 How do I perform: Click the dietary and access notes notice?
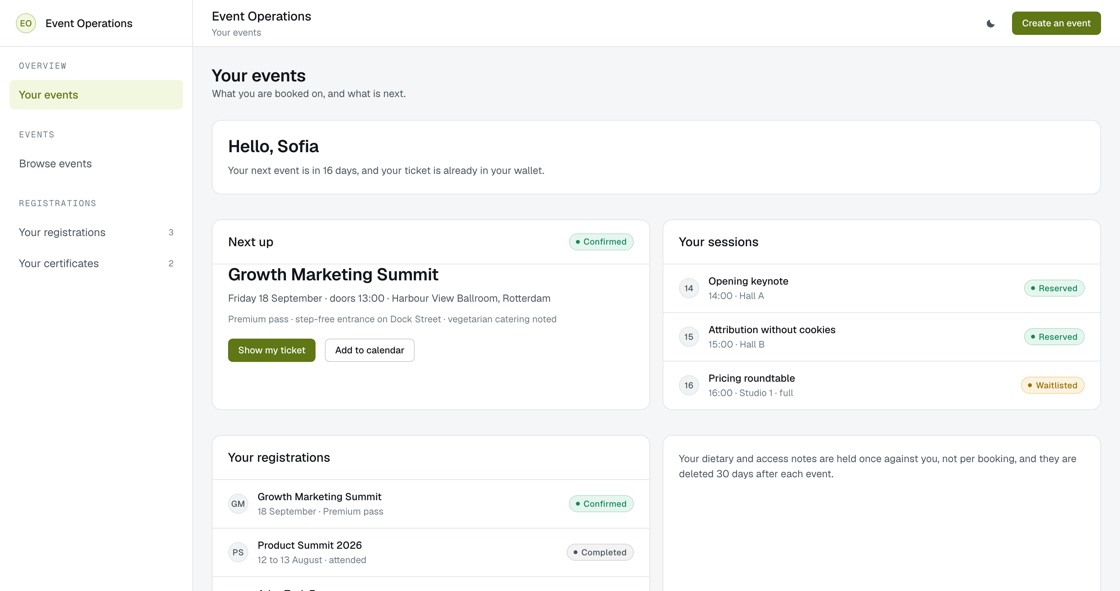click(877, 467)
